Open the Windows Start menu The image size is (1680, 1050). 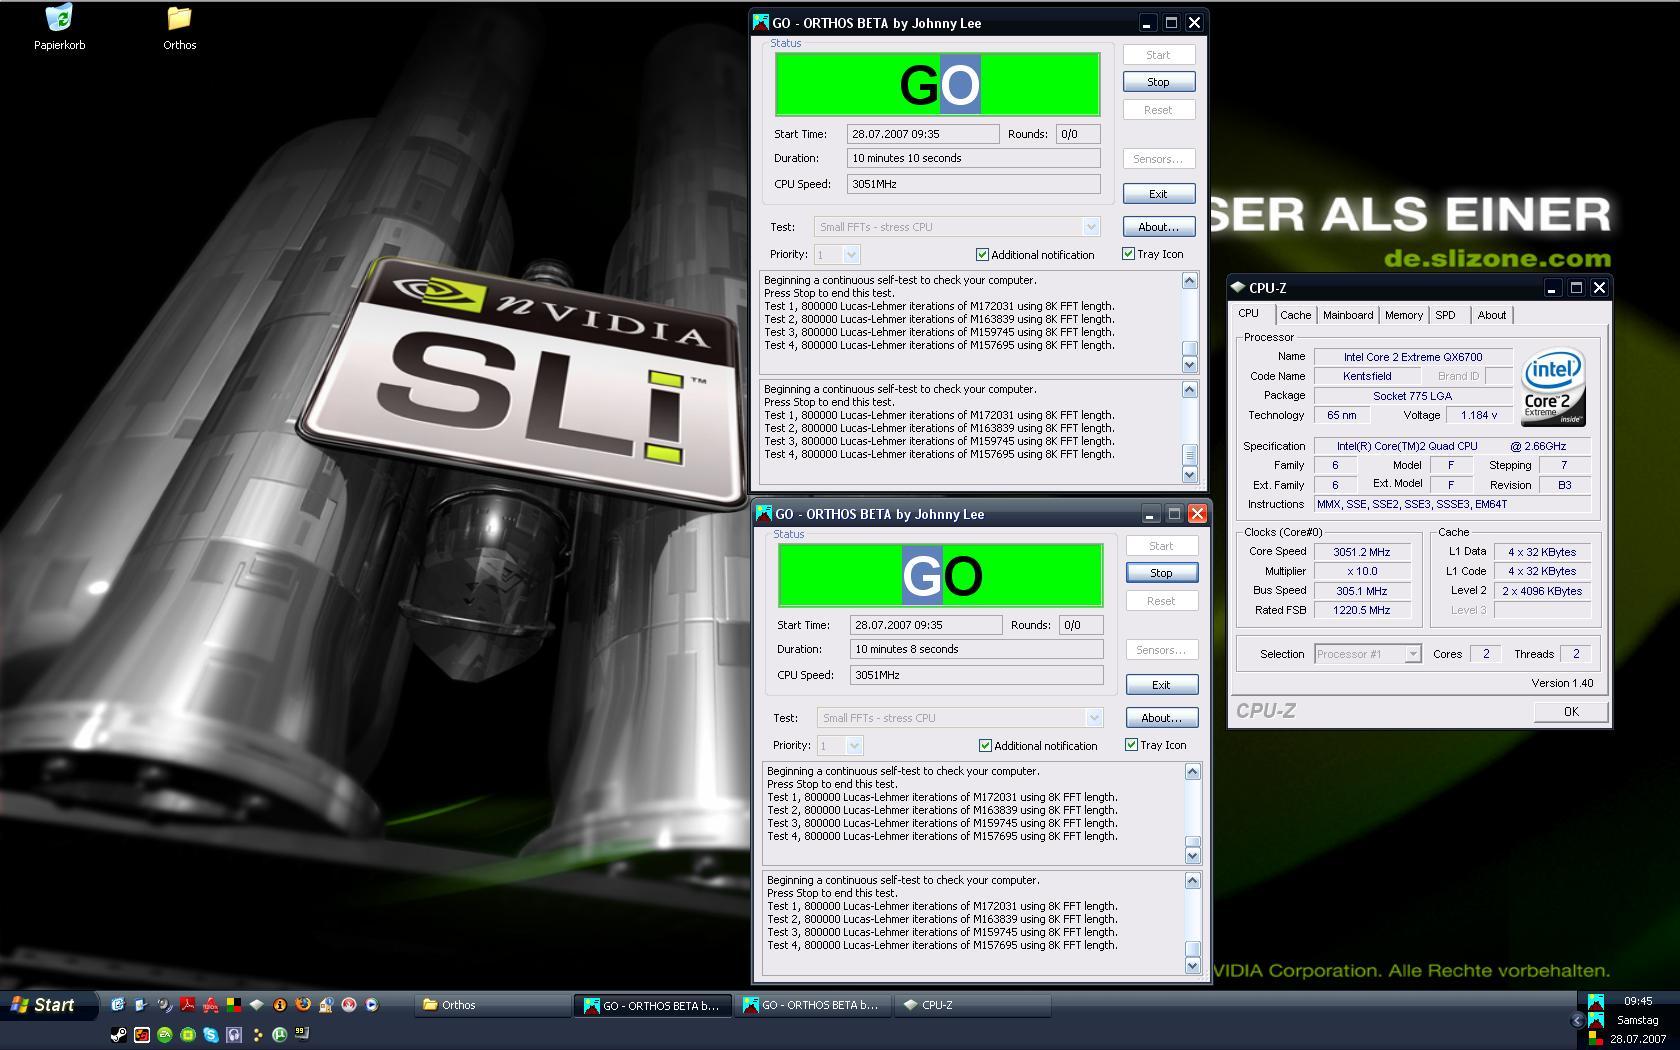coord(49,1005)
